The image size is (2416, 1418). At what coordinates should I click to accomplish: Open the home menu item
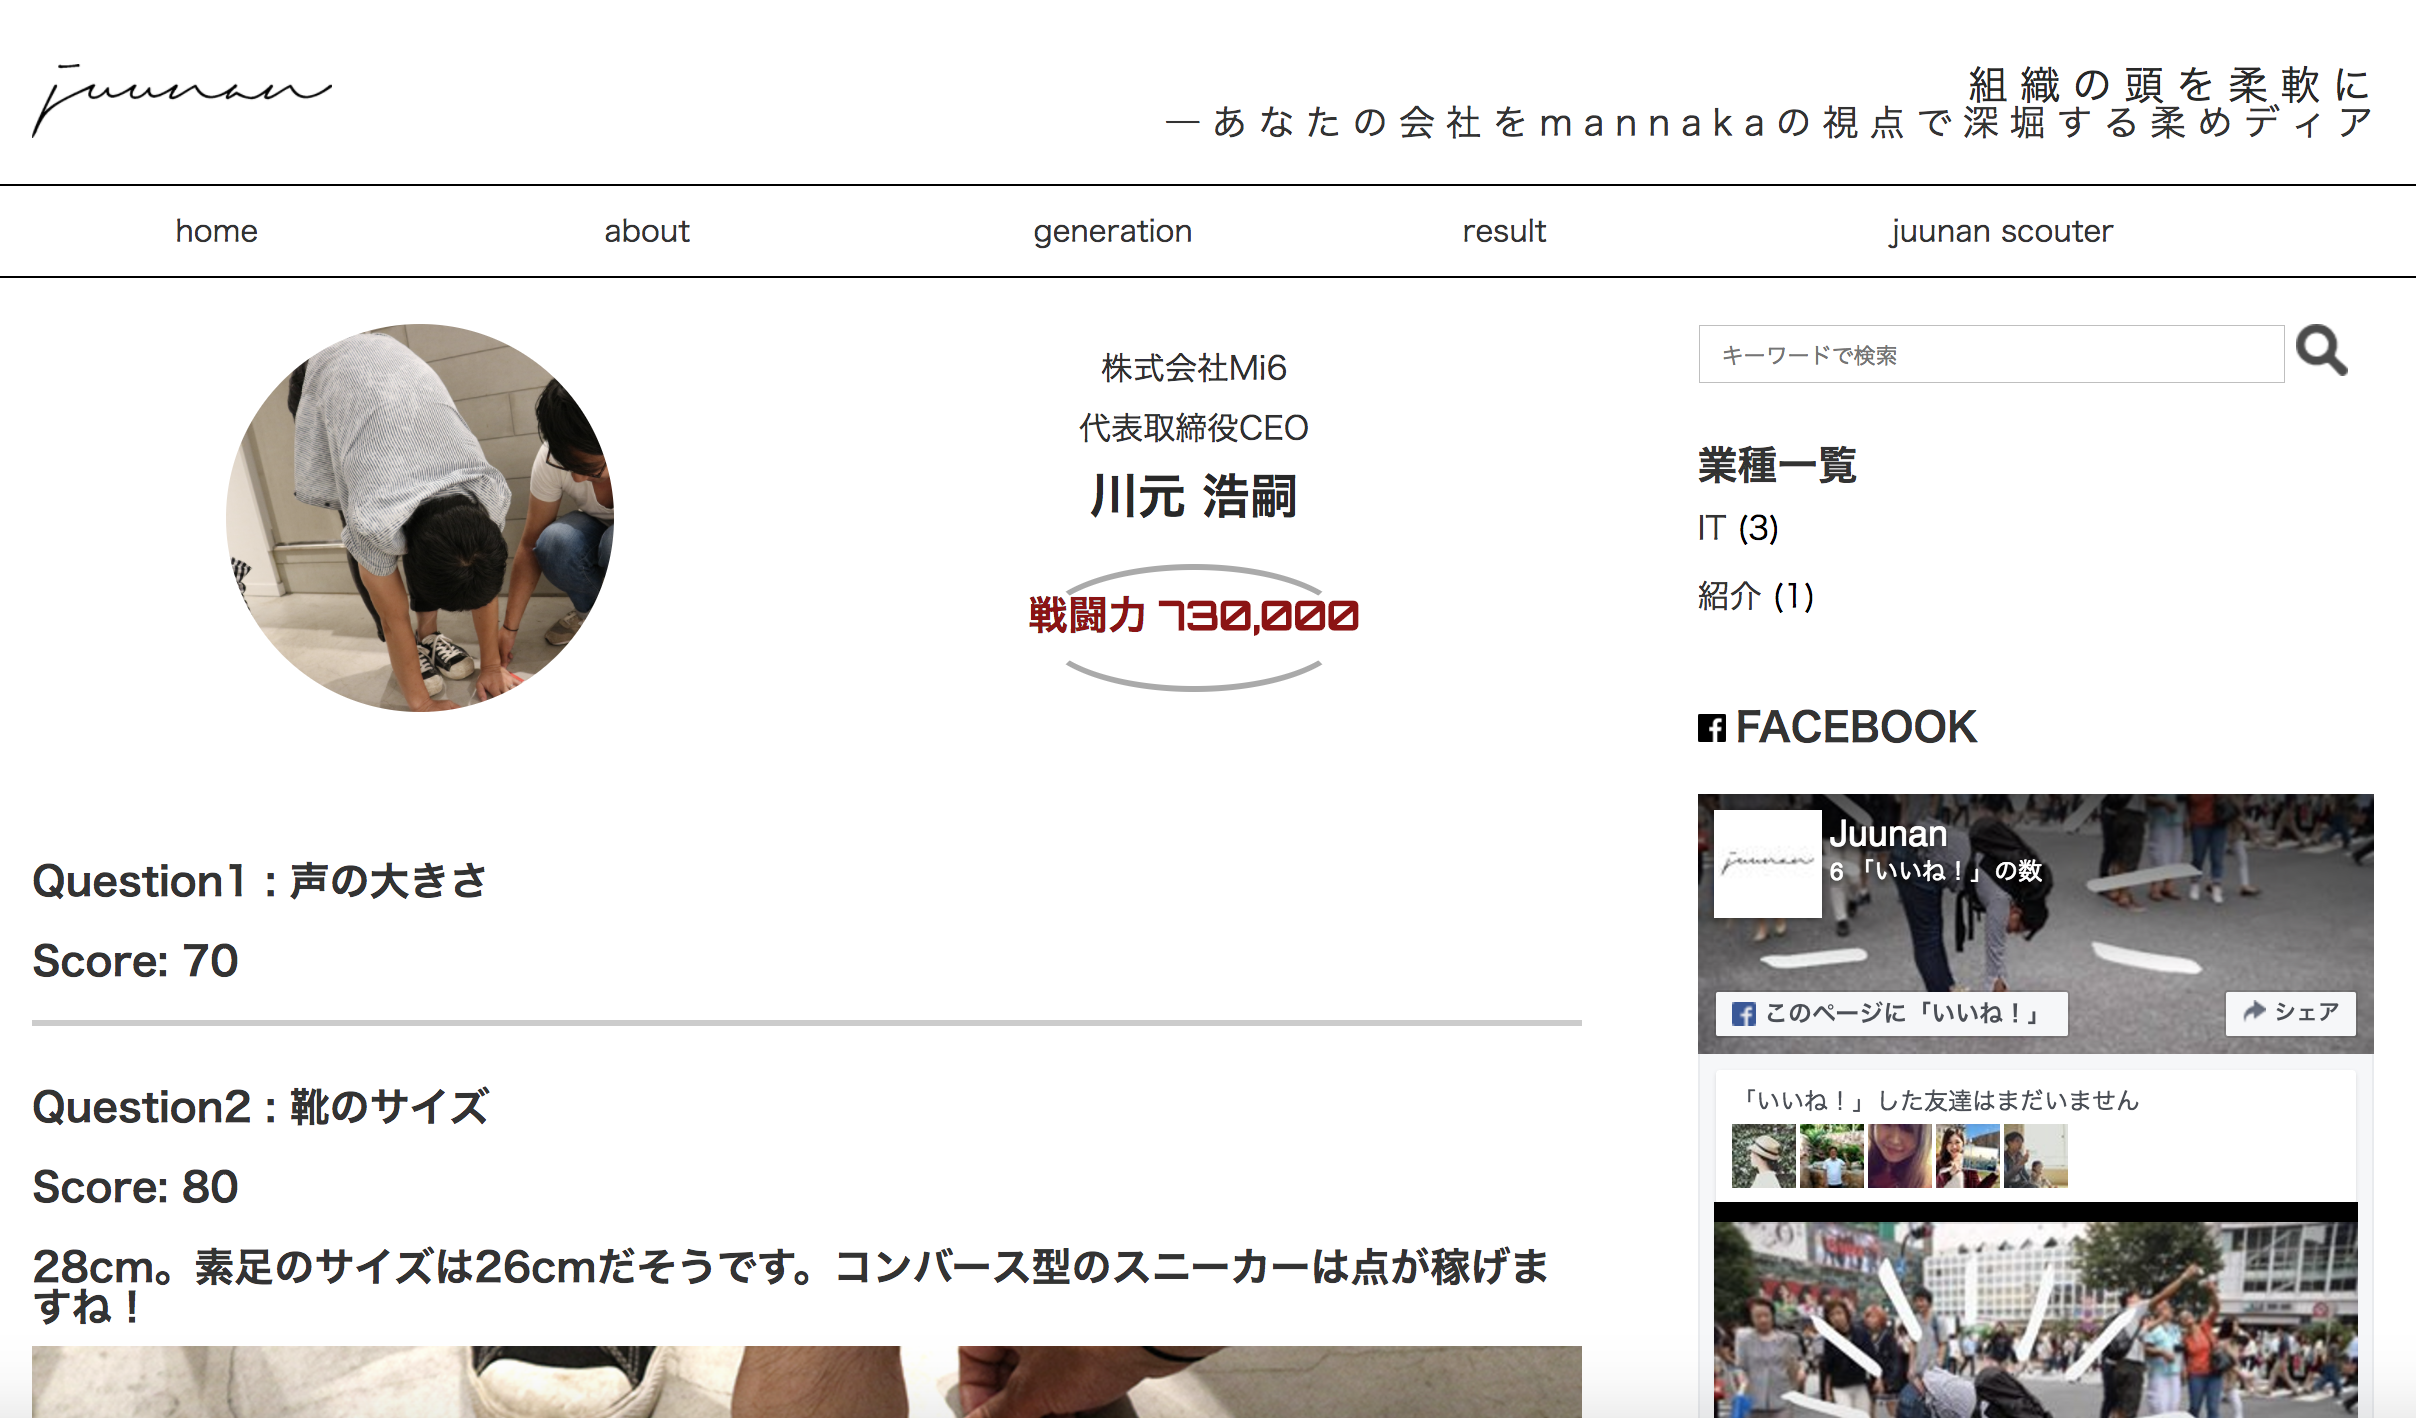click(x=216, y=231)
